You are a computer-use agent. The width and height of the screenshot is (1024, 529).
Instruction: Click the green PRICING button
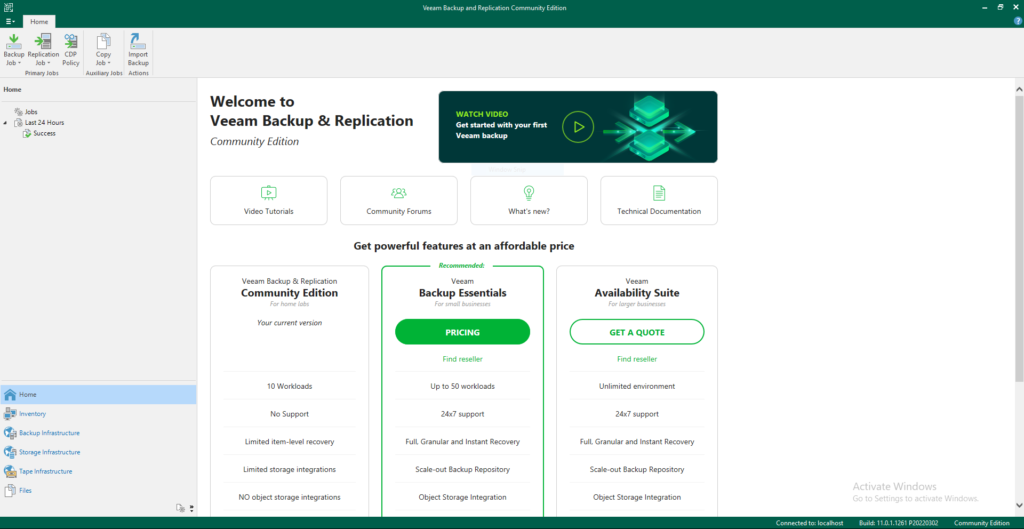462,332
